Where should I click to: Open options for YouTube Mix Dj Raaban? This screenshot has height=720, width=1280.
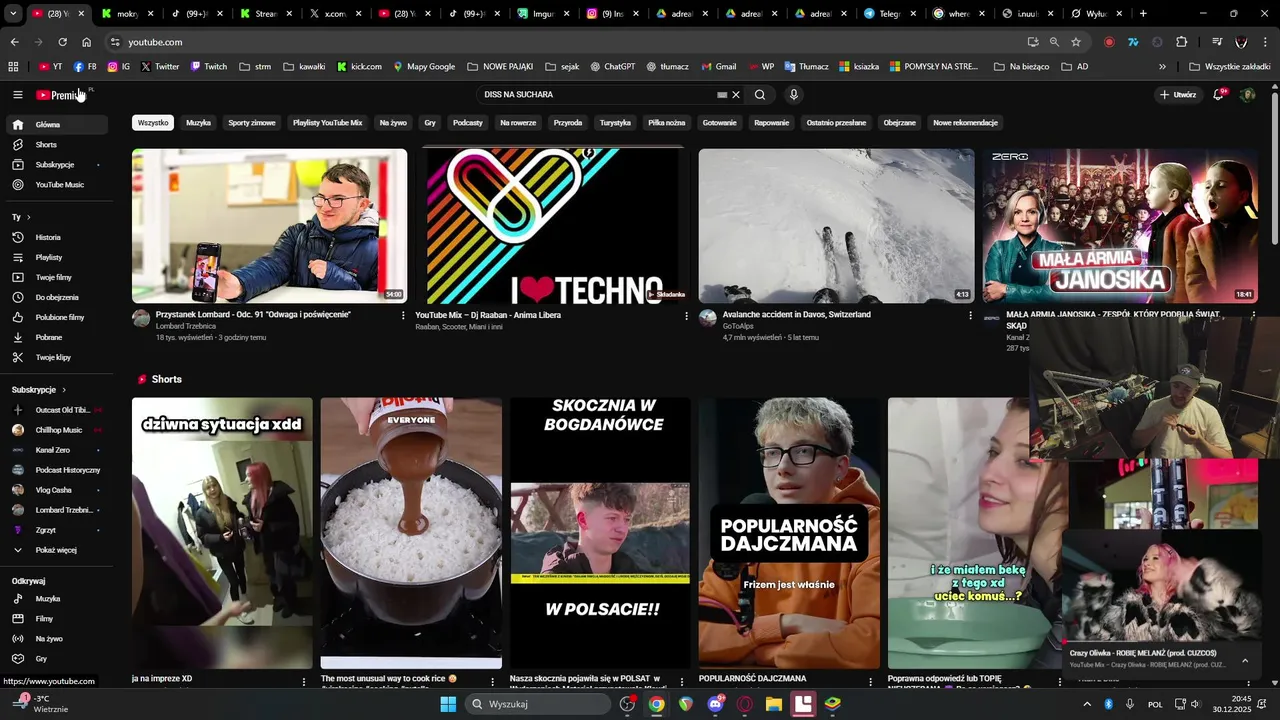click(687, 316)
